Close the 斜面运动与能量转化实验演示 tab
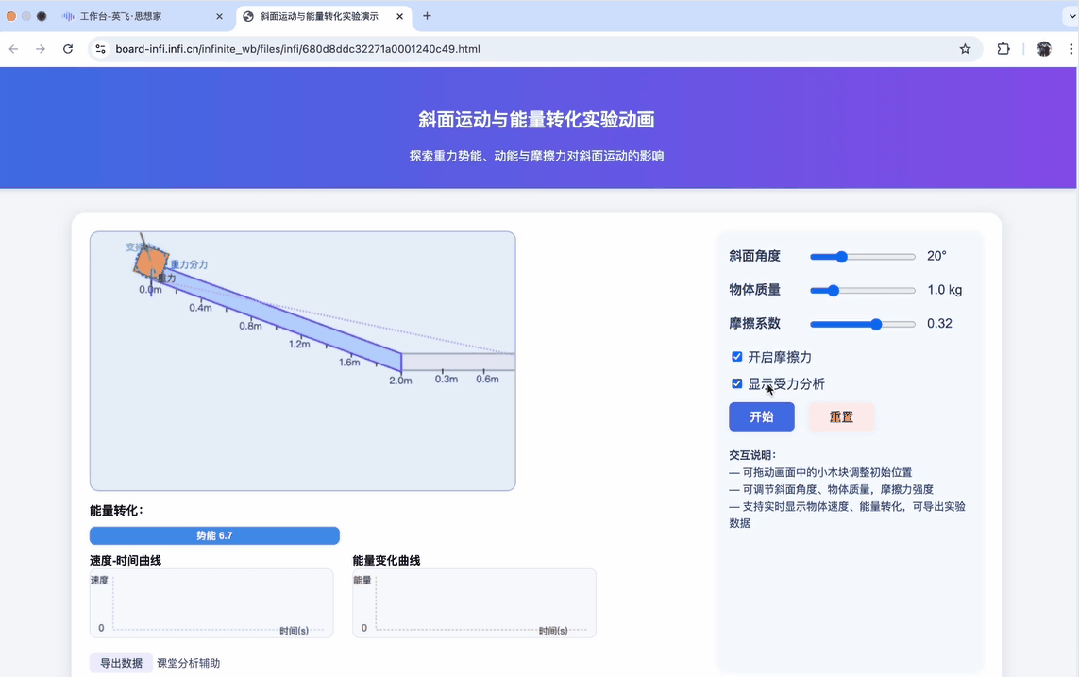 click(399, 17)
